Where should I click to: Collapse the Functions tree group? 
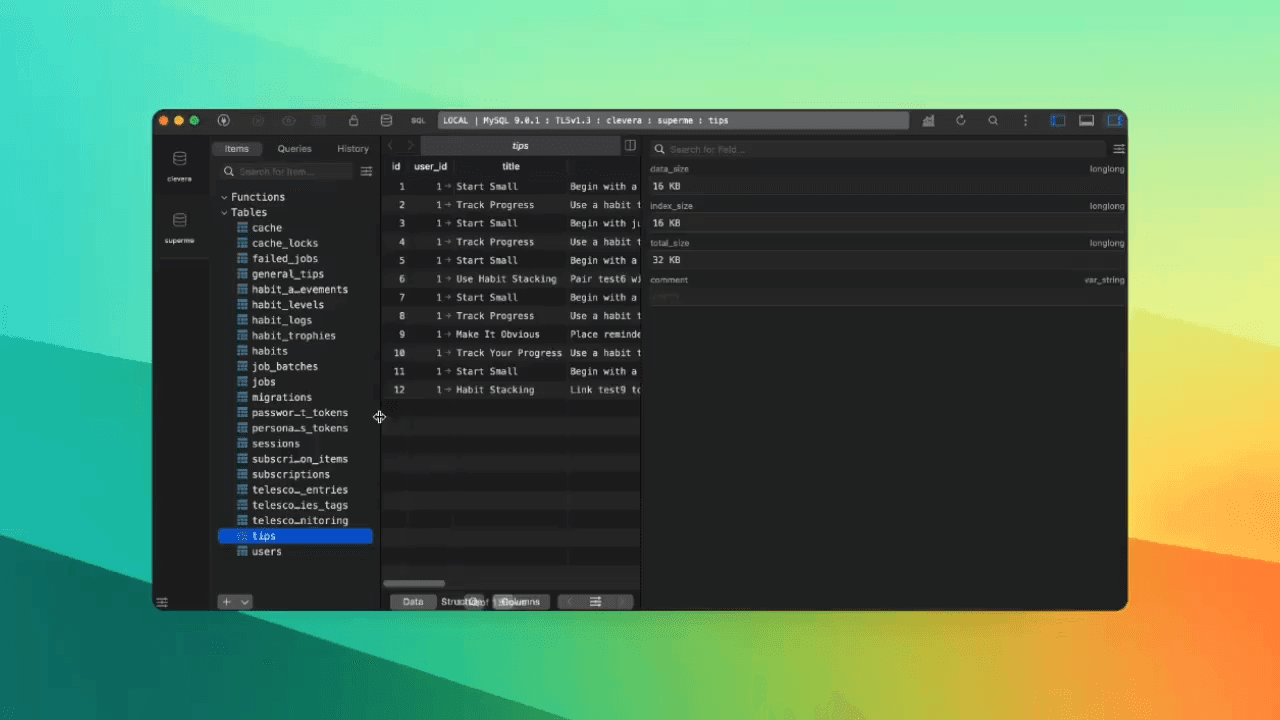tap(225, 197)
